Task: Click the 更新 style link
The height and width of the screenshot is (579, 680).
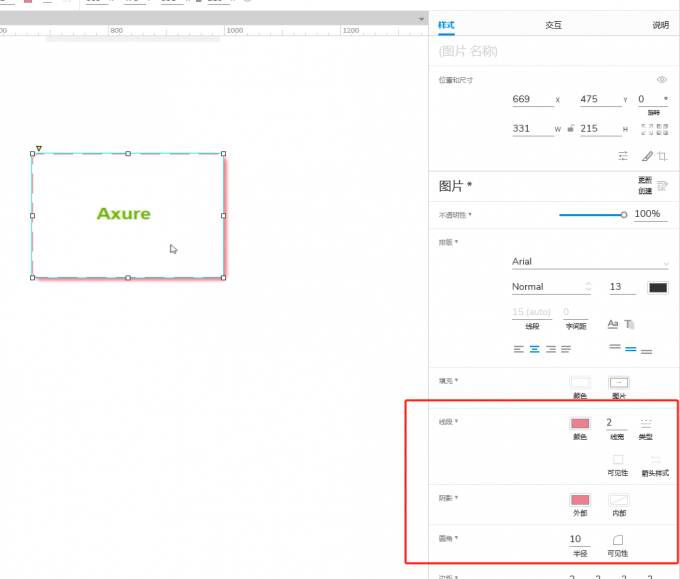Action: point(645,180)
